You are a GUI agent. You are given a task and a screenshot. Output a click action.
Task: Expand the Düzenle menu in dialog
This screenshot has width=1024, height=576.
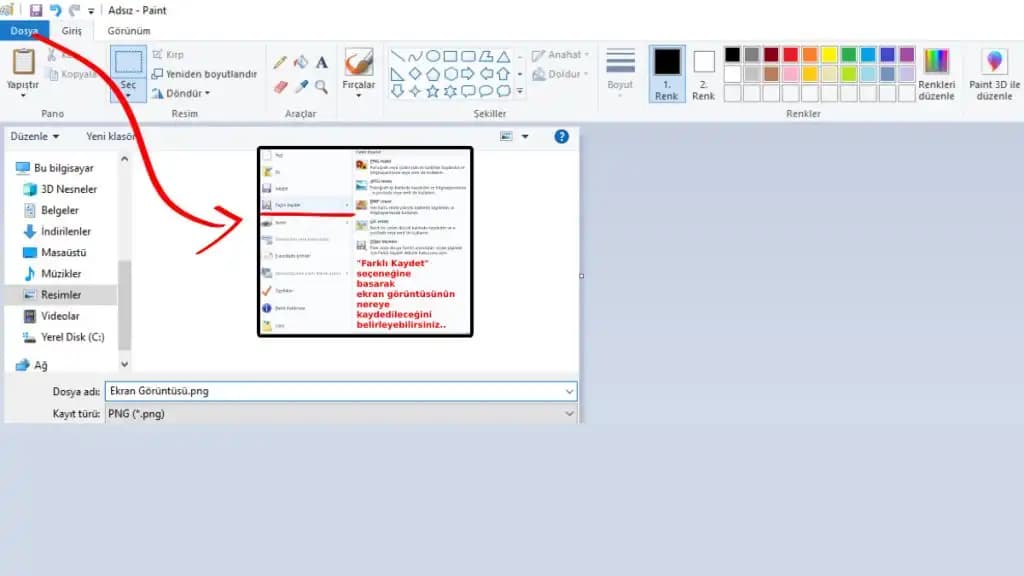(x=34, y=136)
